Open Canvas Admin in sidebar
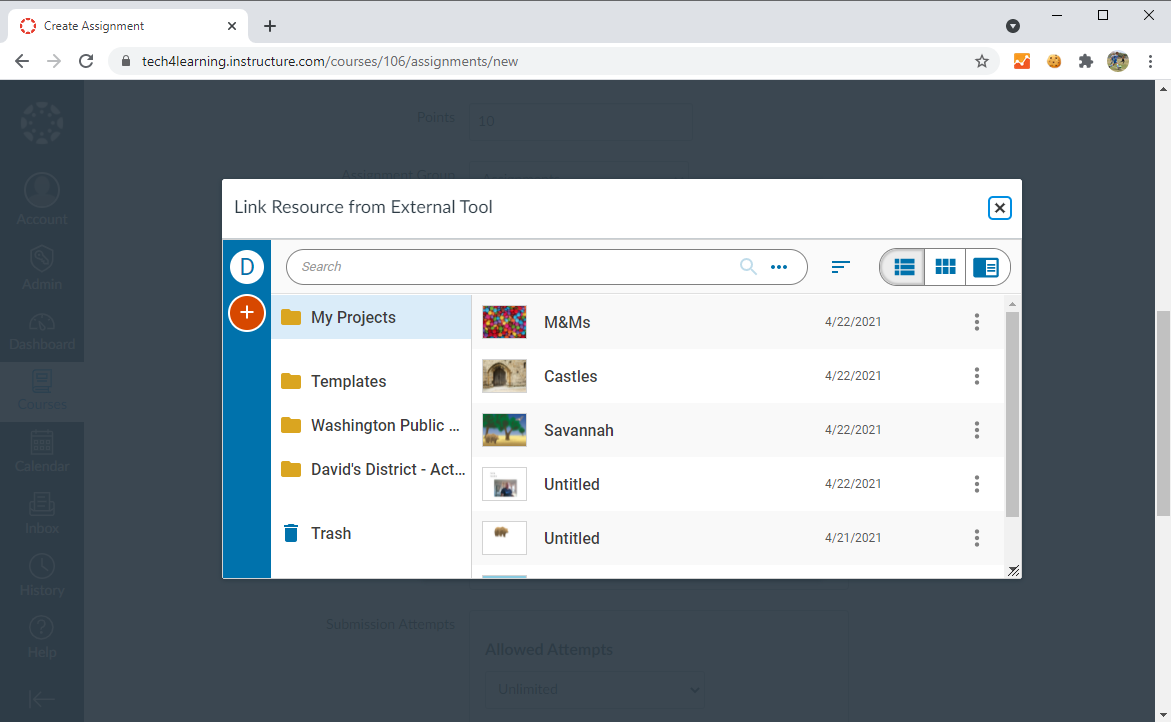The width and height of the screenshot is (1171, 722). [x=42, y=268]
